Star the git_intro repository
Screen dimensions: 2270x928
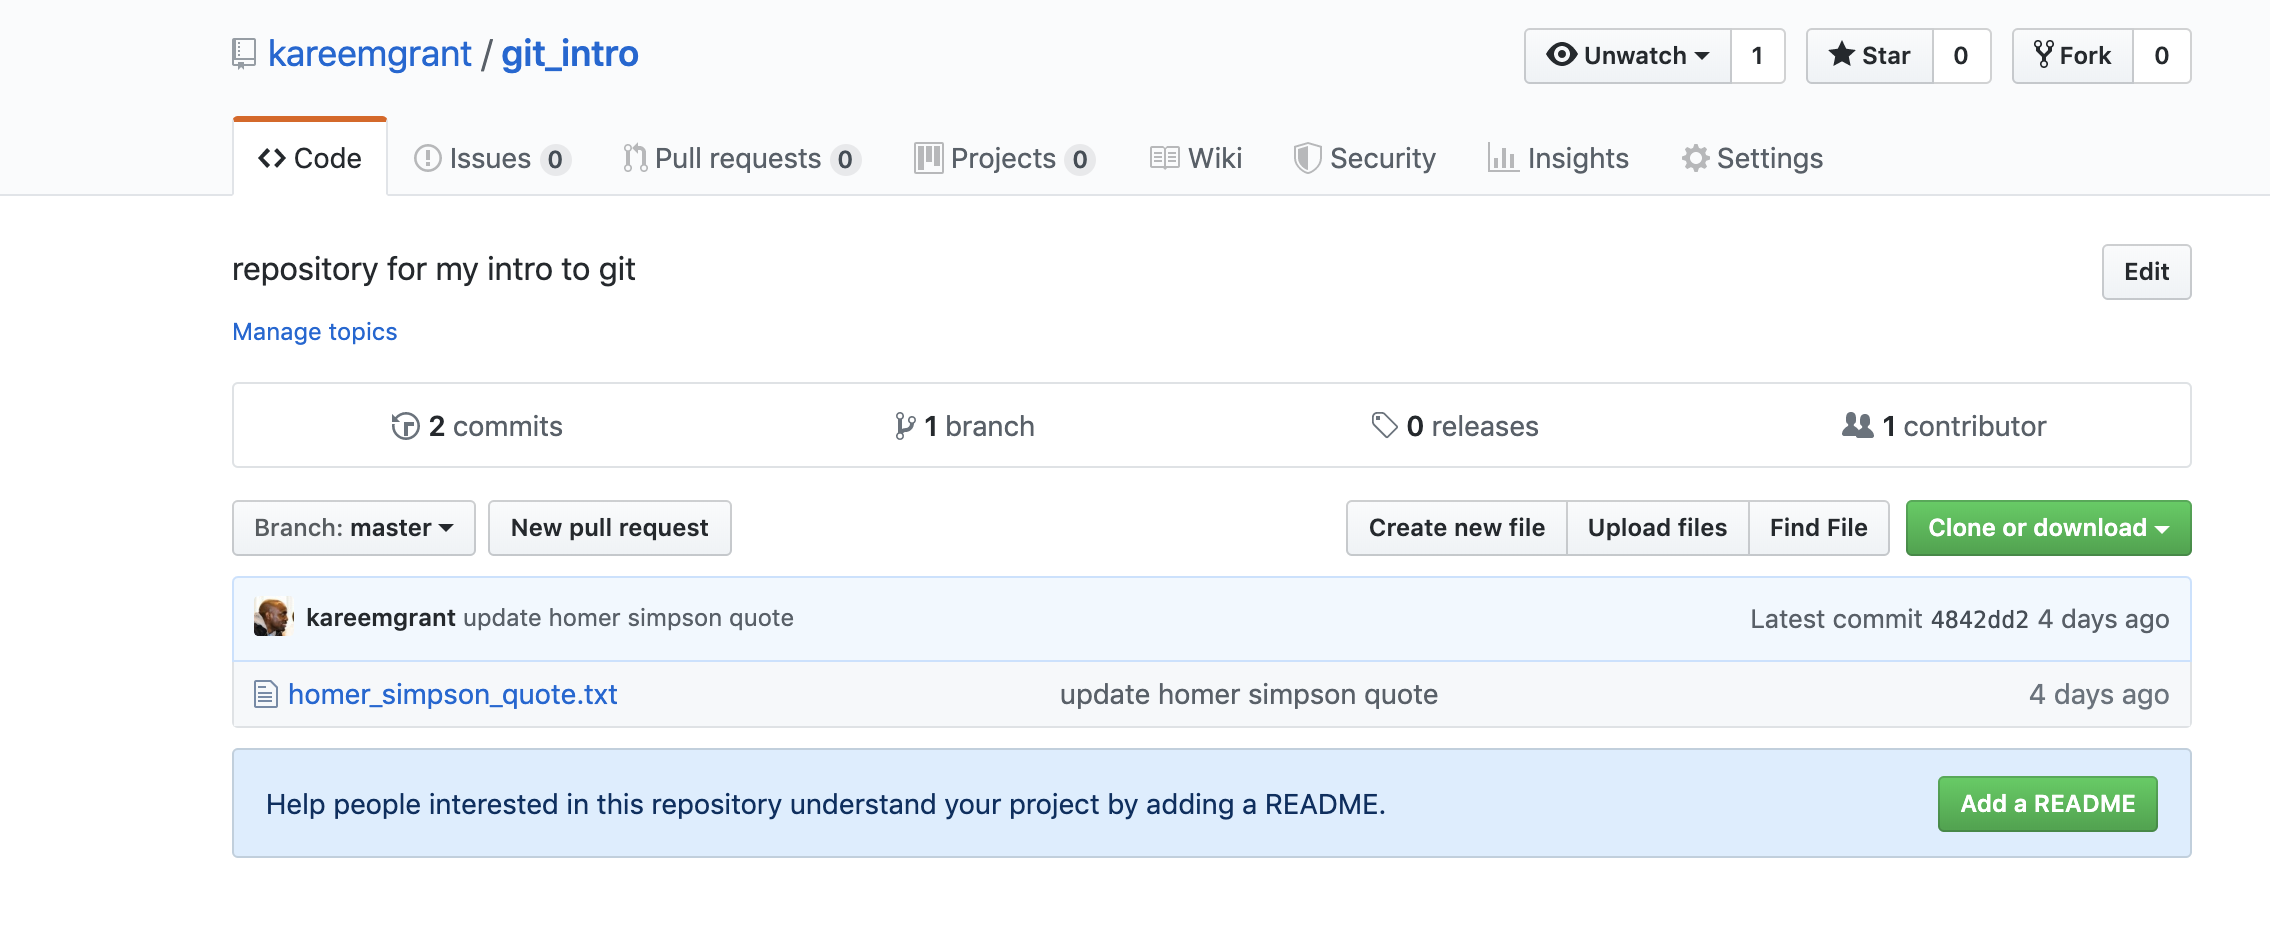(x=1869, y=56)
